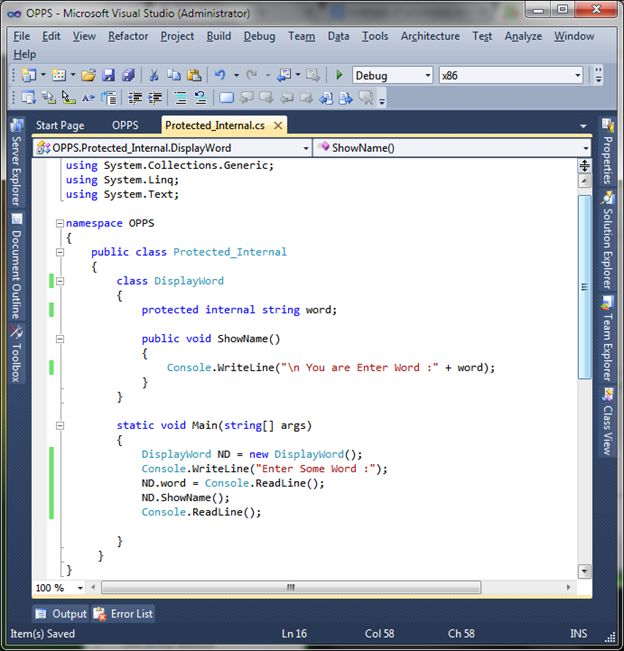
Task: Open the Properties side panel
Action: click(607, 152)
